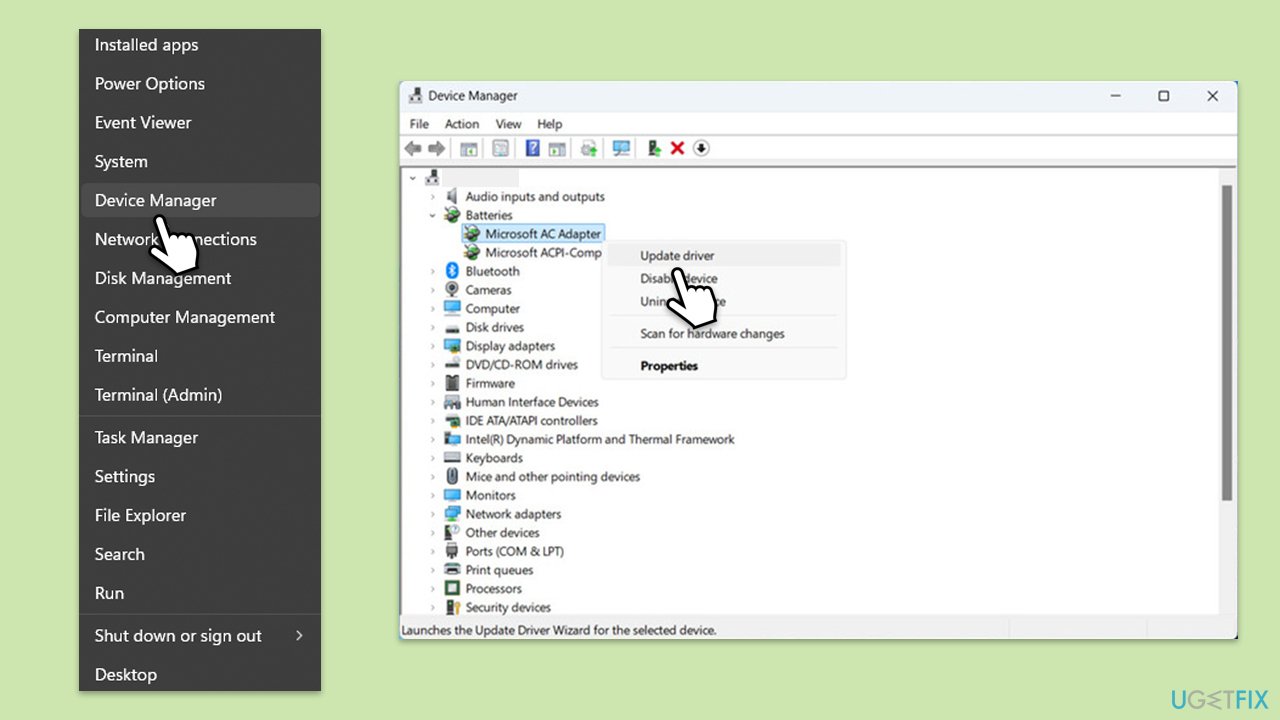Click the red X Uninstall device icon
This screenshot has width=1280, height=720.
677,148
